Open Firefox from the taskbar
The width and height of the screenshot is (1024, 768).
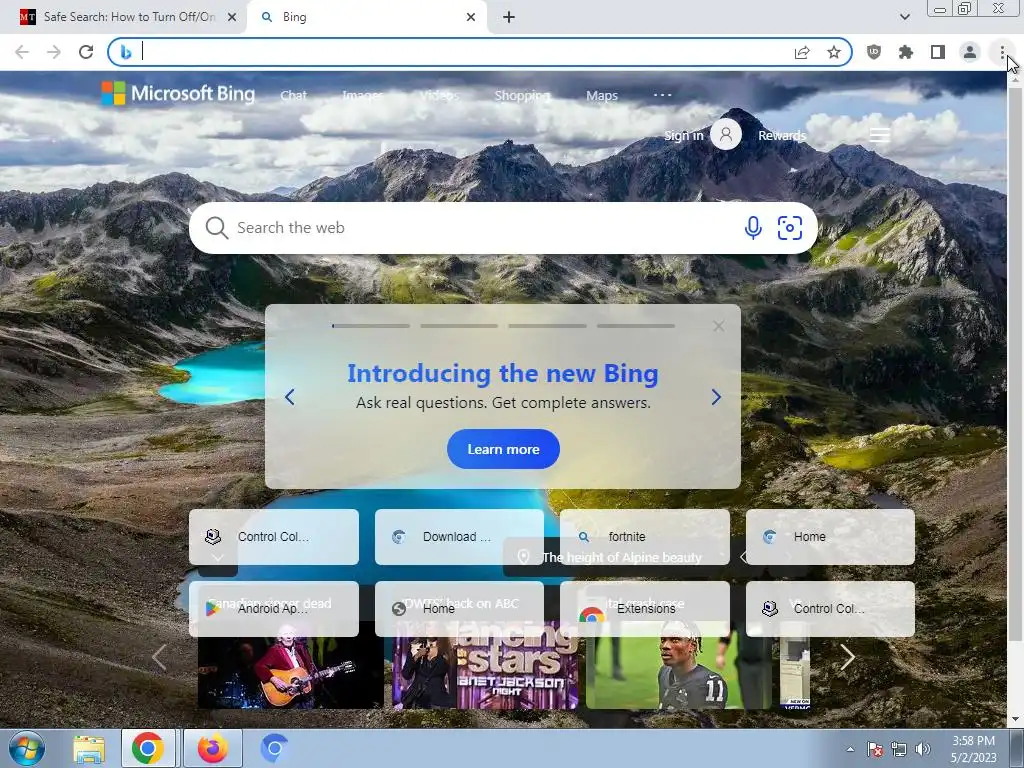[213, 748]
